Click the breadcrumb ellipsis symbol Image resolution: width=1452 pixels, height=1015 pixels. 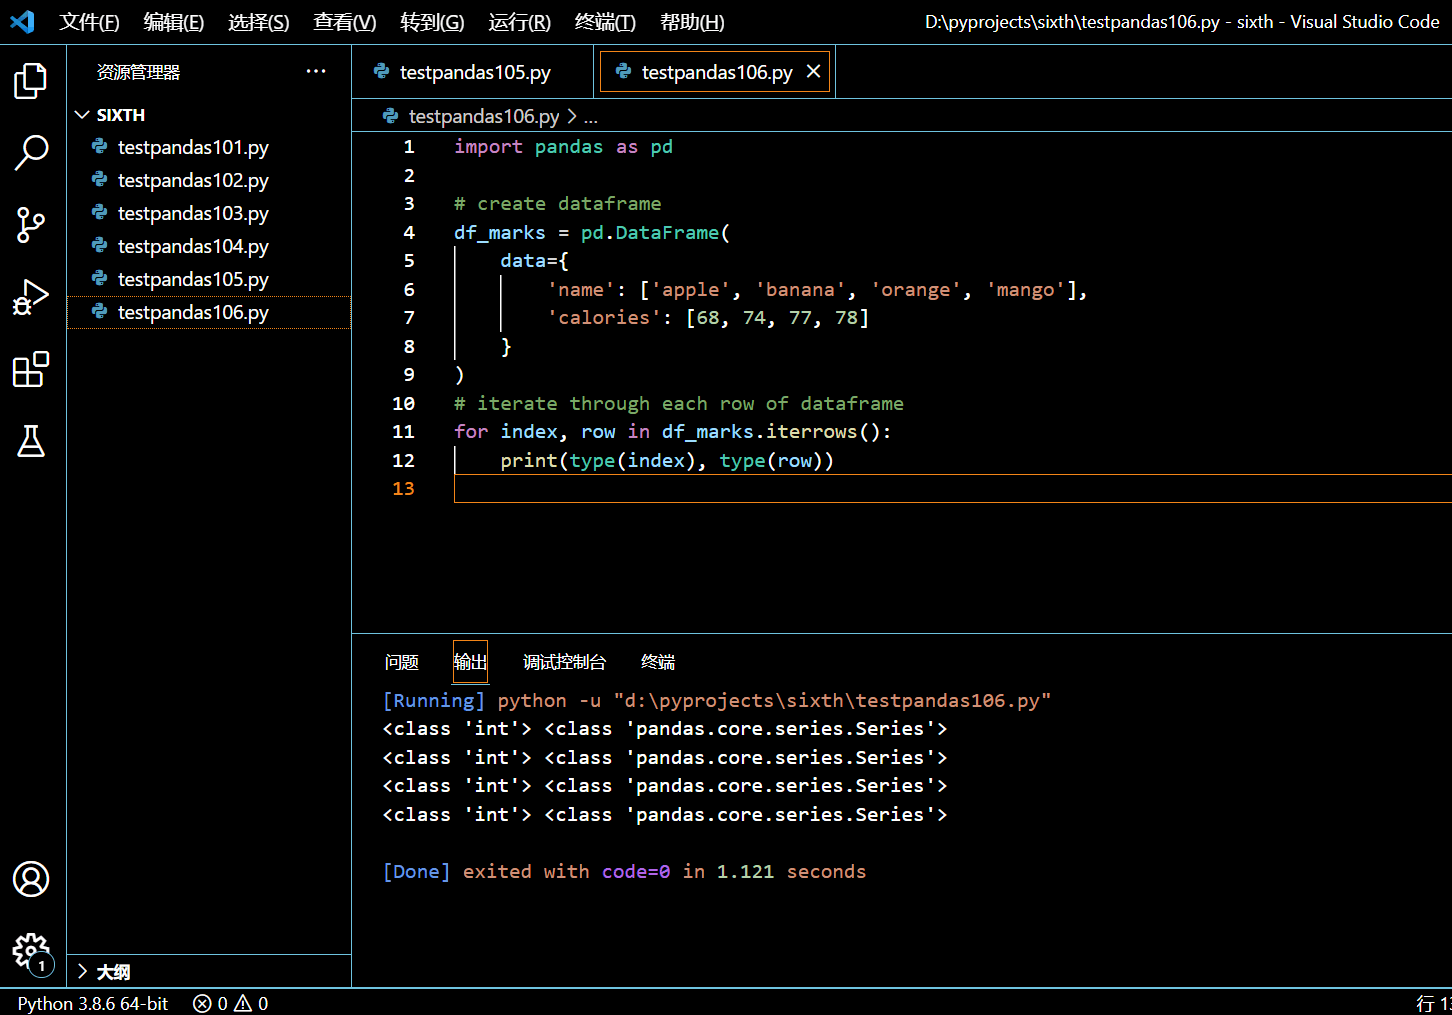(x=591, y=117)
